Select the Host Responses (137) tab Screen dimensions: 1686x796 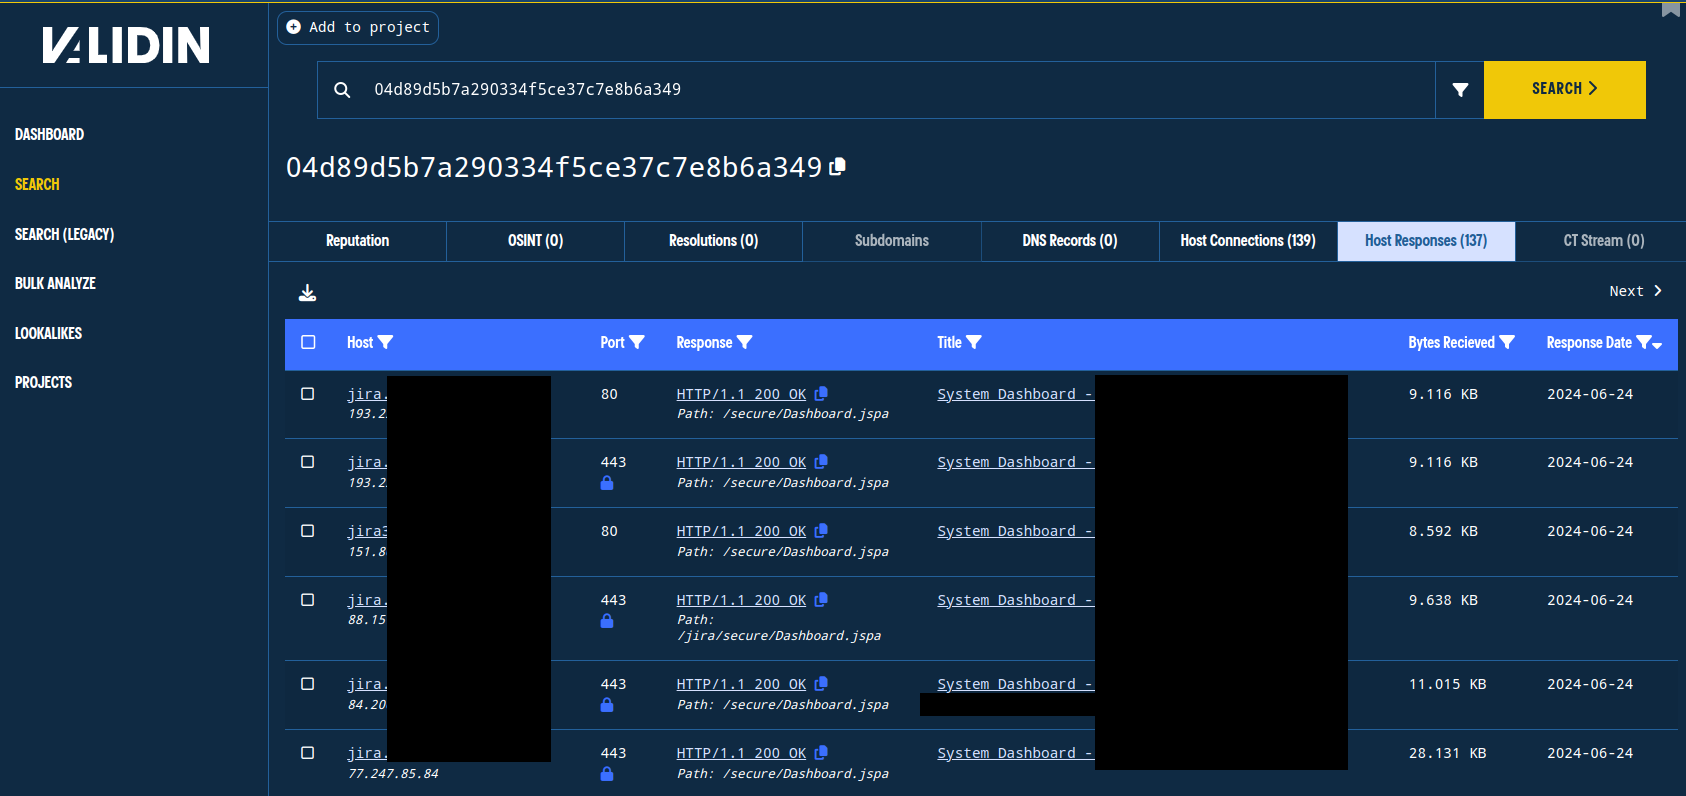coord(1426,241)
